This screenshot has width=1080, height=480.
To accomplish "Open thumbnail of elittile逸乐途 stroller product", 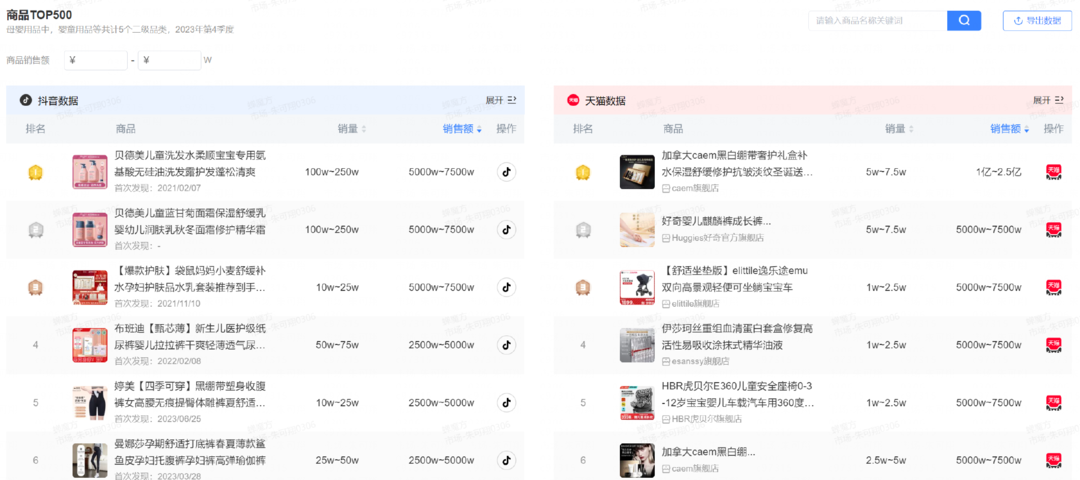I will [x=637, y=287].
